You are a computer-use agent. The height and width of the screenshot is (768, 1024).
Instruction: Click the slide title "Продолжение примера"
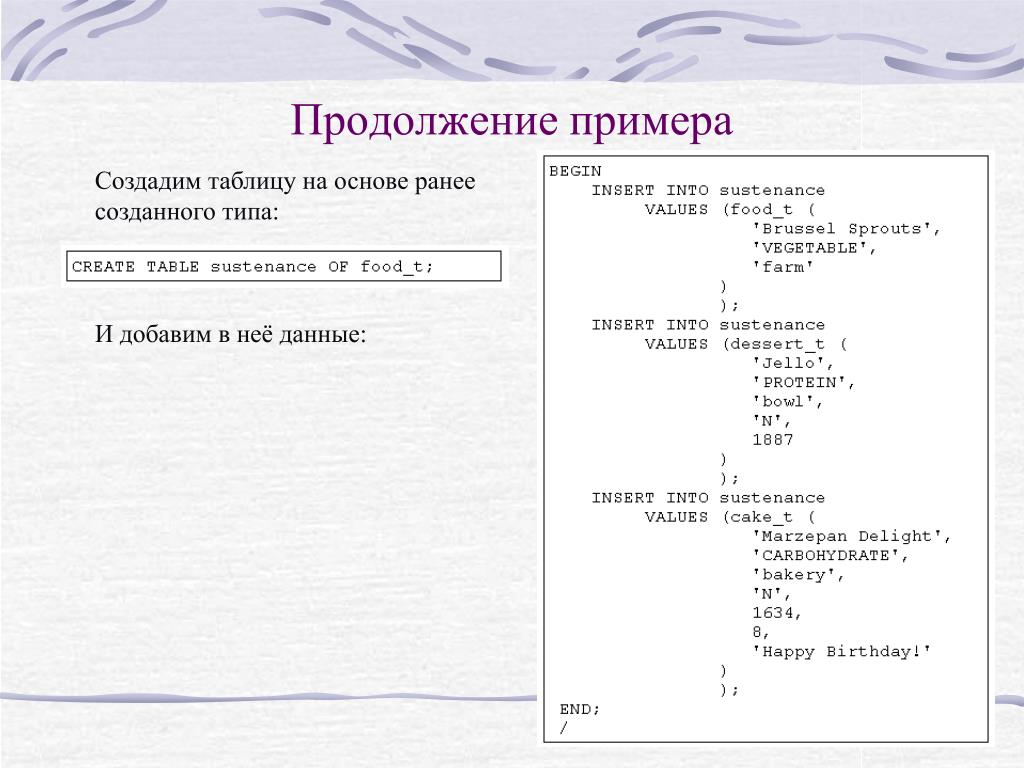[x=511, y=121]
